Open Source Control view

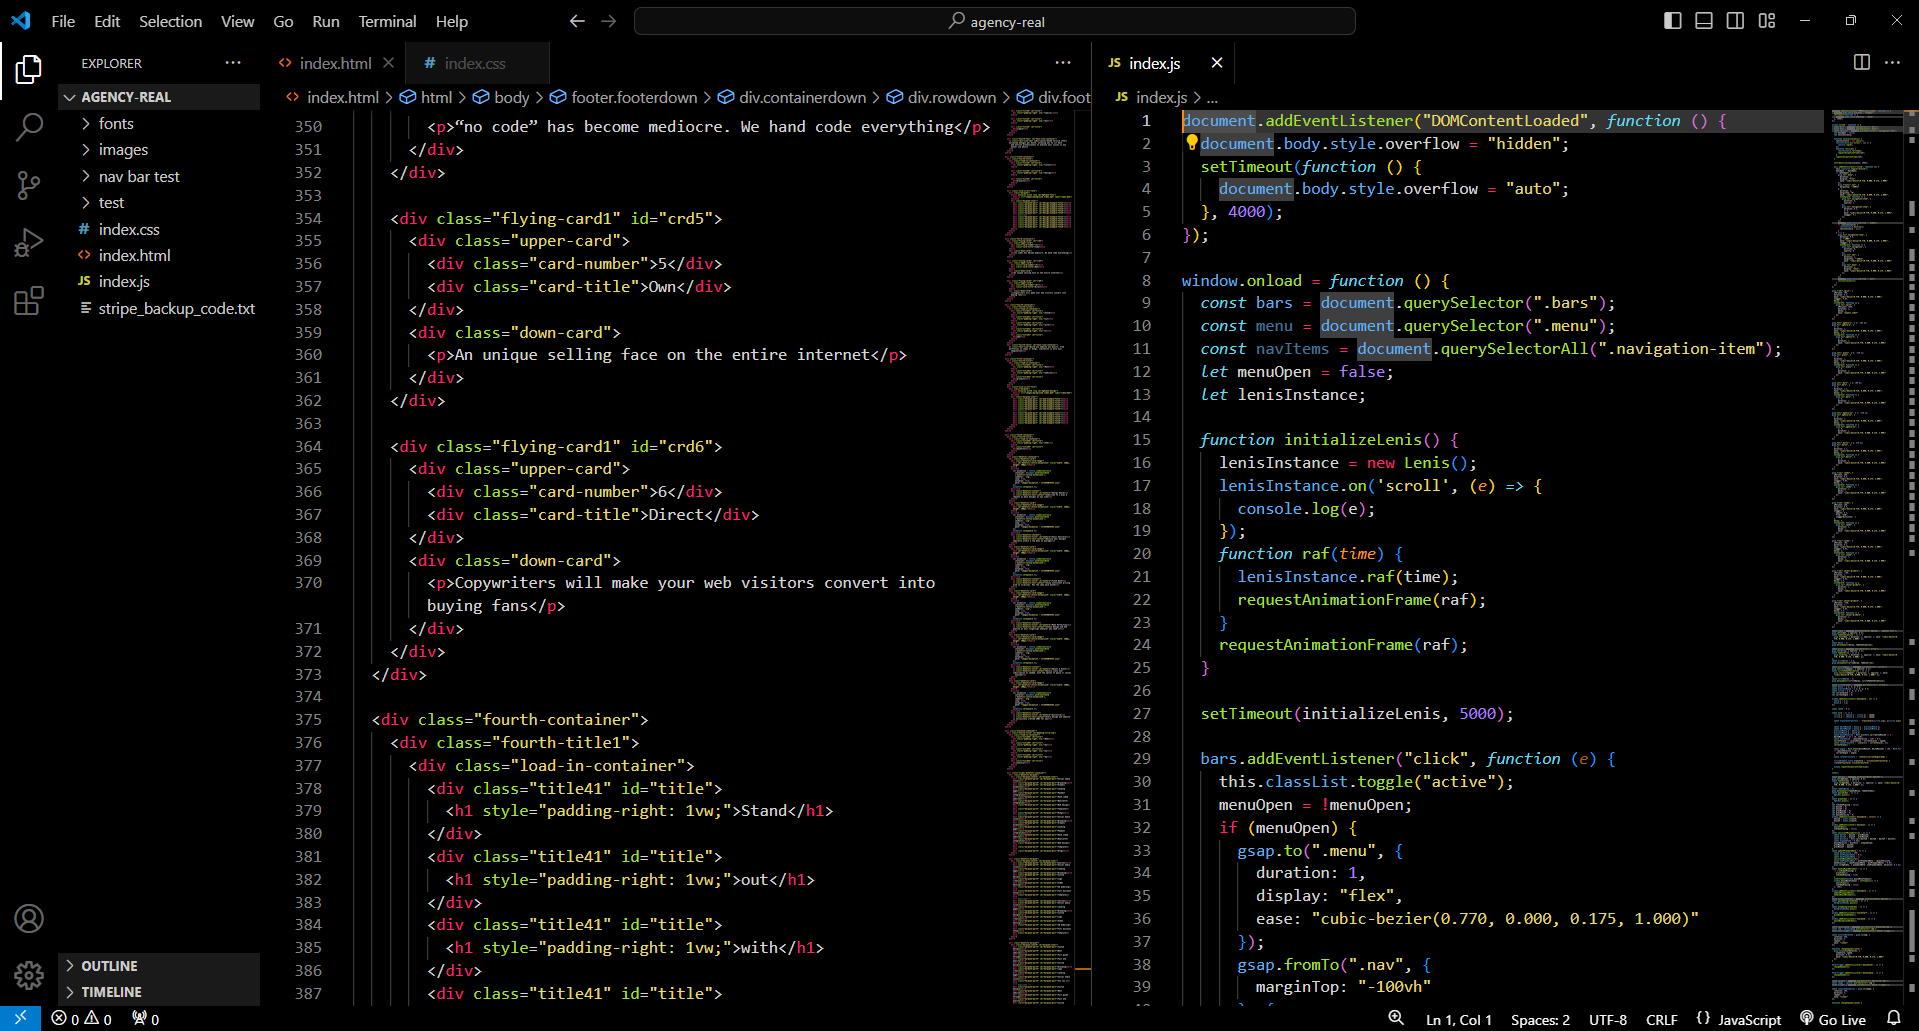[29, 185]
